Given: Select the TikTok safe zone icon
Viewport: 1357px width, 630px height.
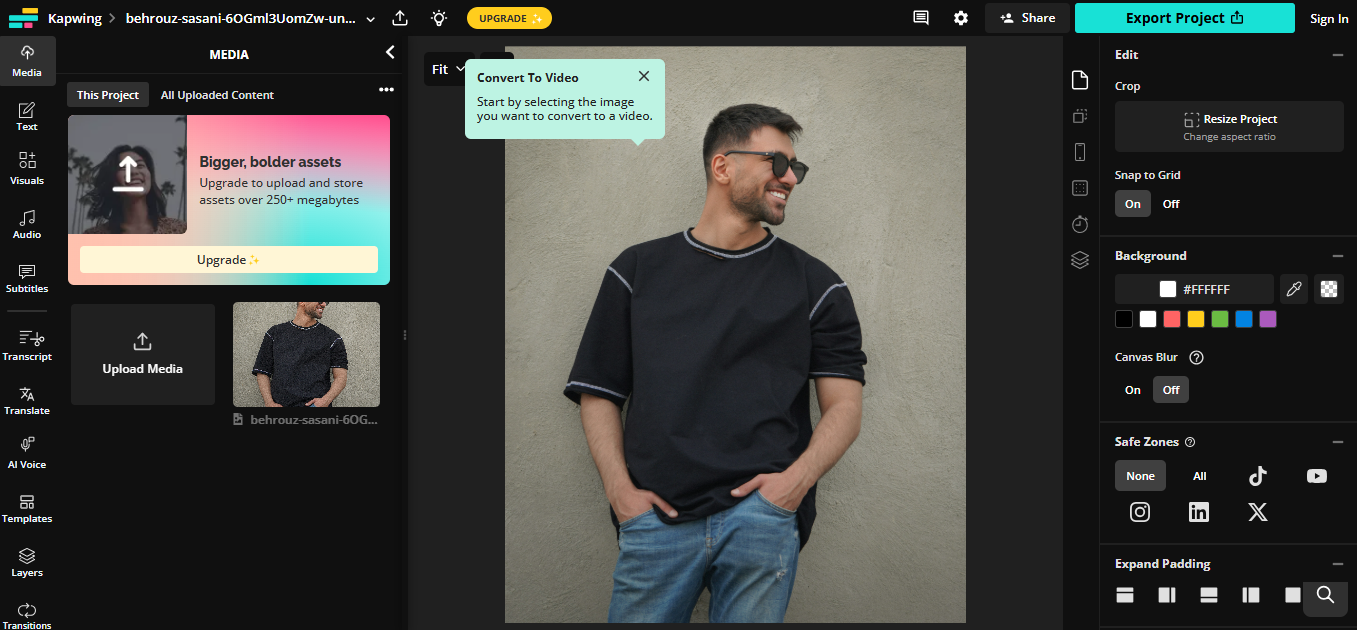Looking at the screenshot, I should coord(1258,476).
